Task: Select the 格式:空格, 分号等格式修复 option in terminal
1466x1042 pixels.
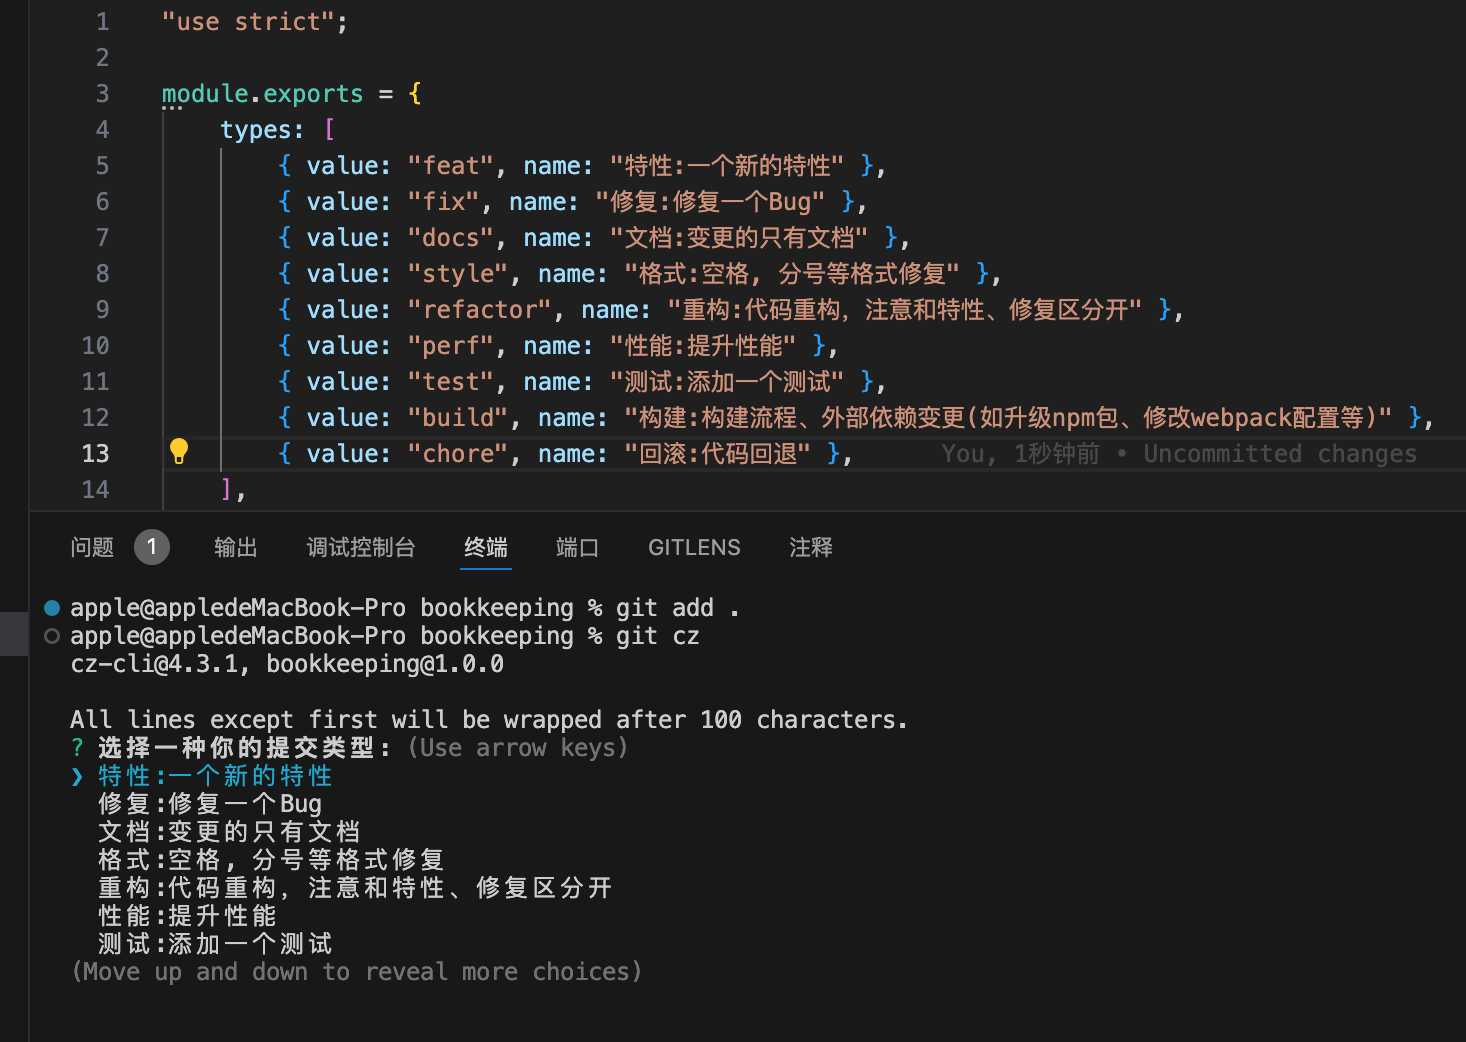Action: tap(271, 860)
